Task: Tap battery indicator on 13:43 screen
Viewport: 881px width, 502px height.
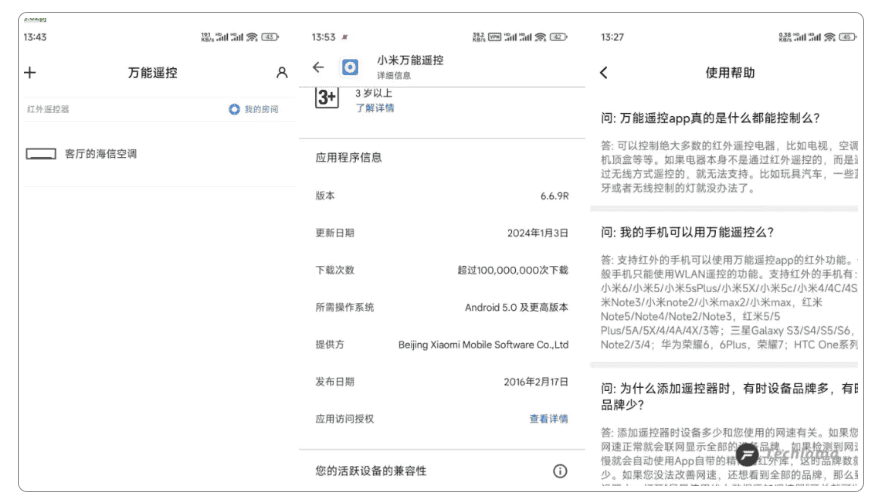Action: pyautogui.click(x=270, y=37)
